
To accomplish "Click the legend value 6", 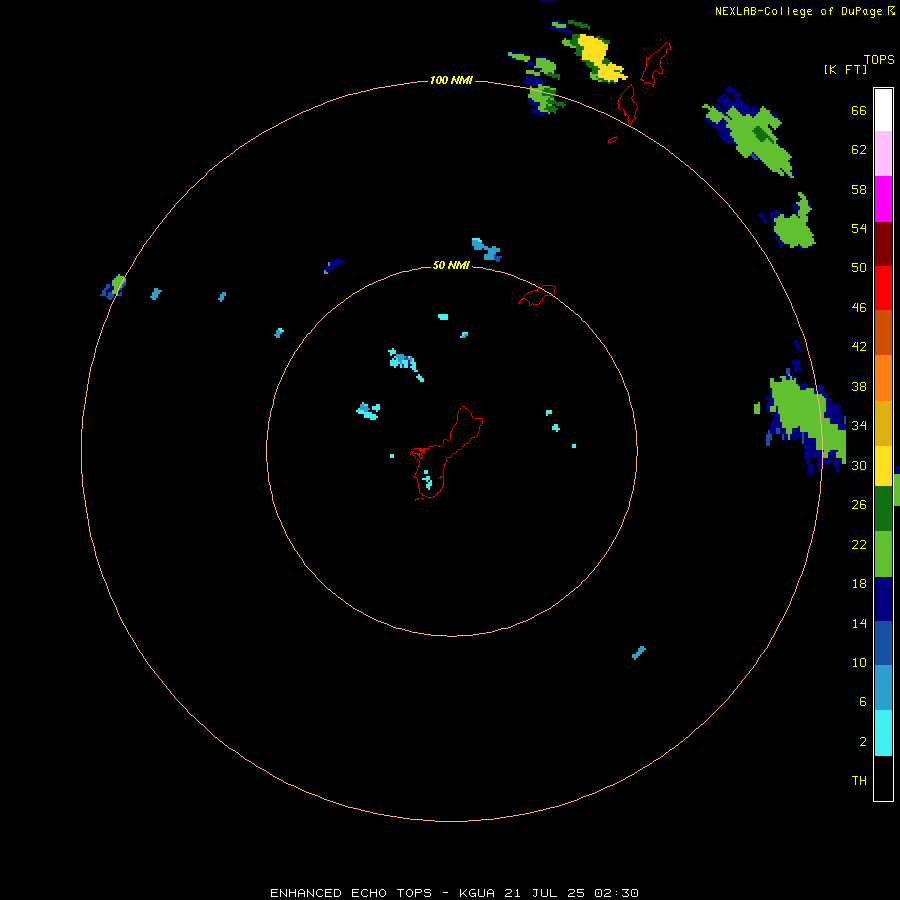I will tap(862, 701).
